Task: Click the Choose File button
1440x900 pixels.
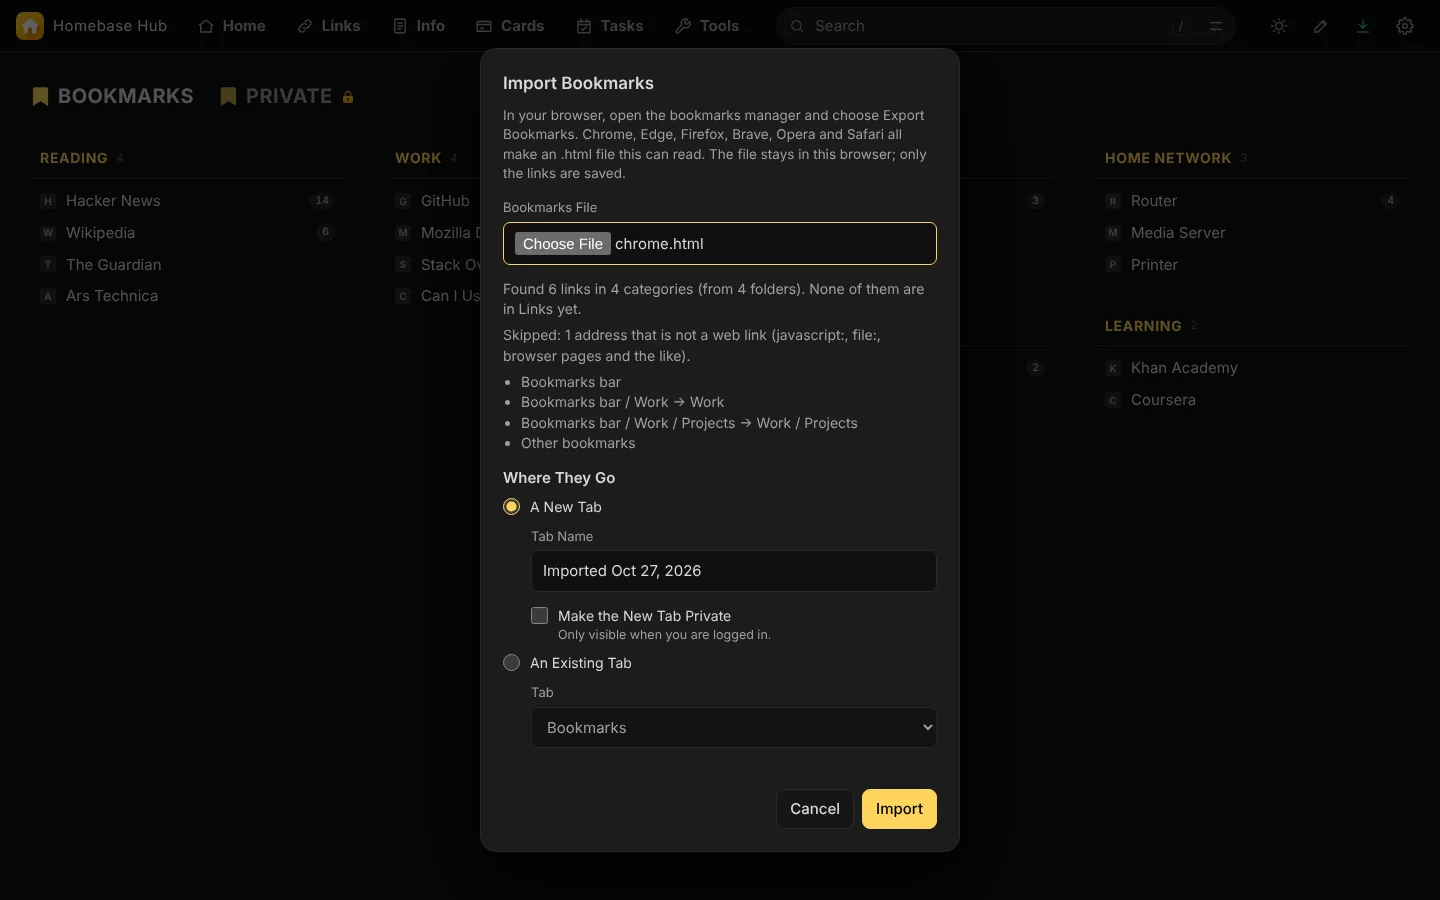Action: [563, 244]
